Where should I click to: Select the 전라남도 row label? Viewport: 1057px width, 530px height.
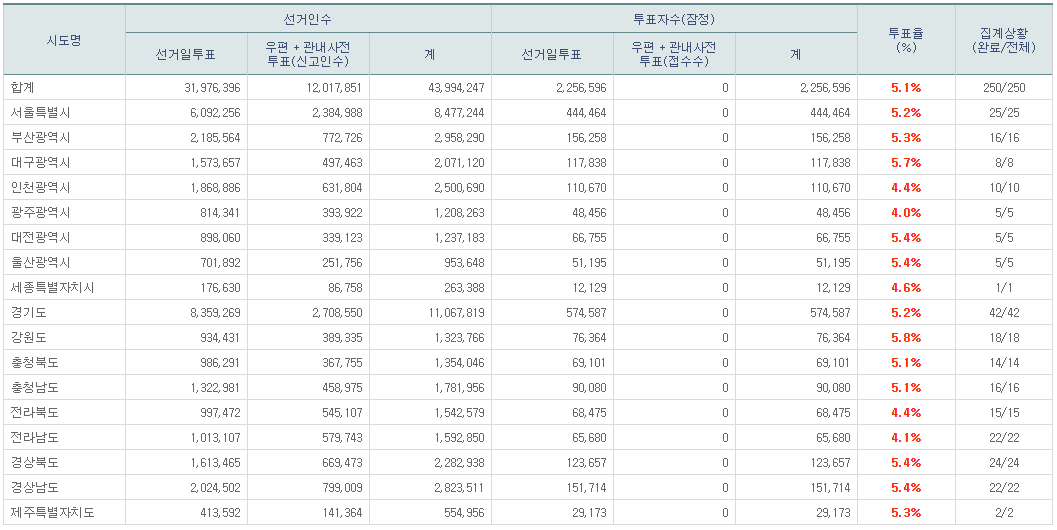click(34, 438)
